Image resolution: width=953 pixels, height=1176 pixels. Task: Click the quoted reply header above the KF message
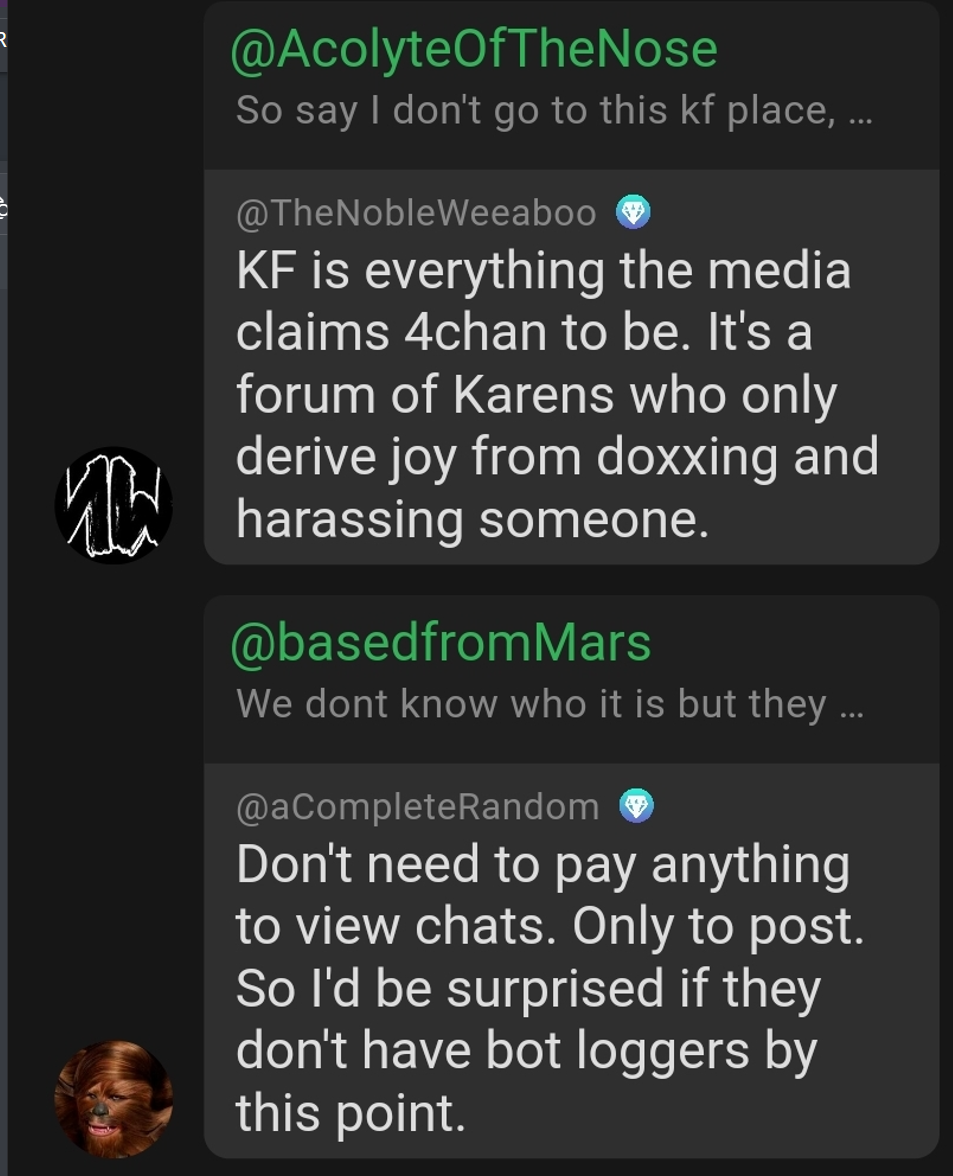pyautogui.click(x=571, y=85)
